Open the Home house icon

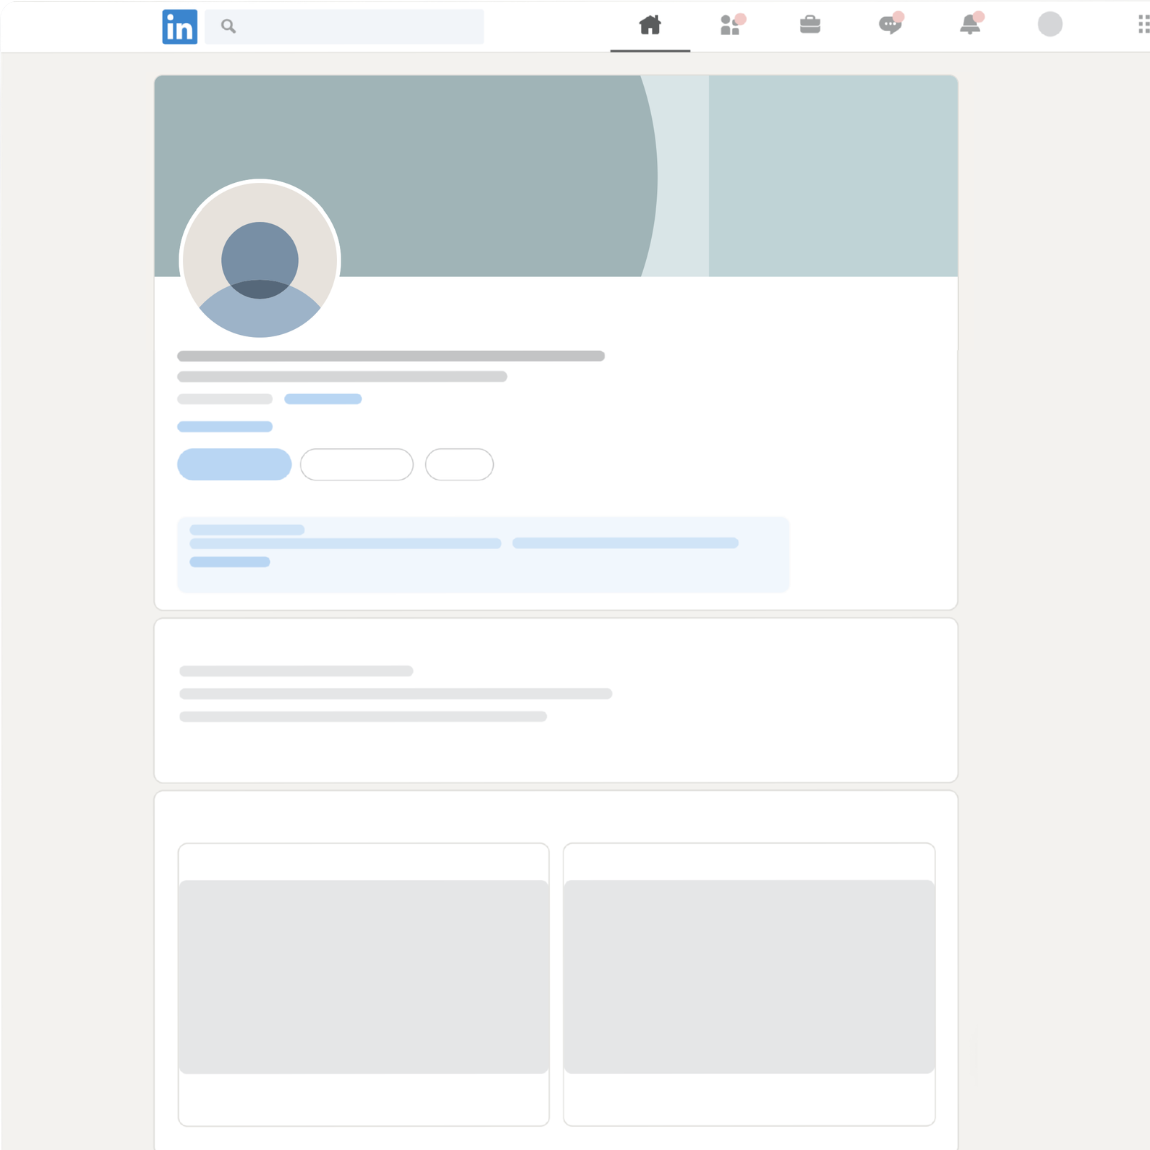click(650, 25)
